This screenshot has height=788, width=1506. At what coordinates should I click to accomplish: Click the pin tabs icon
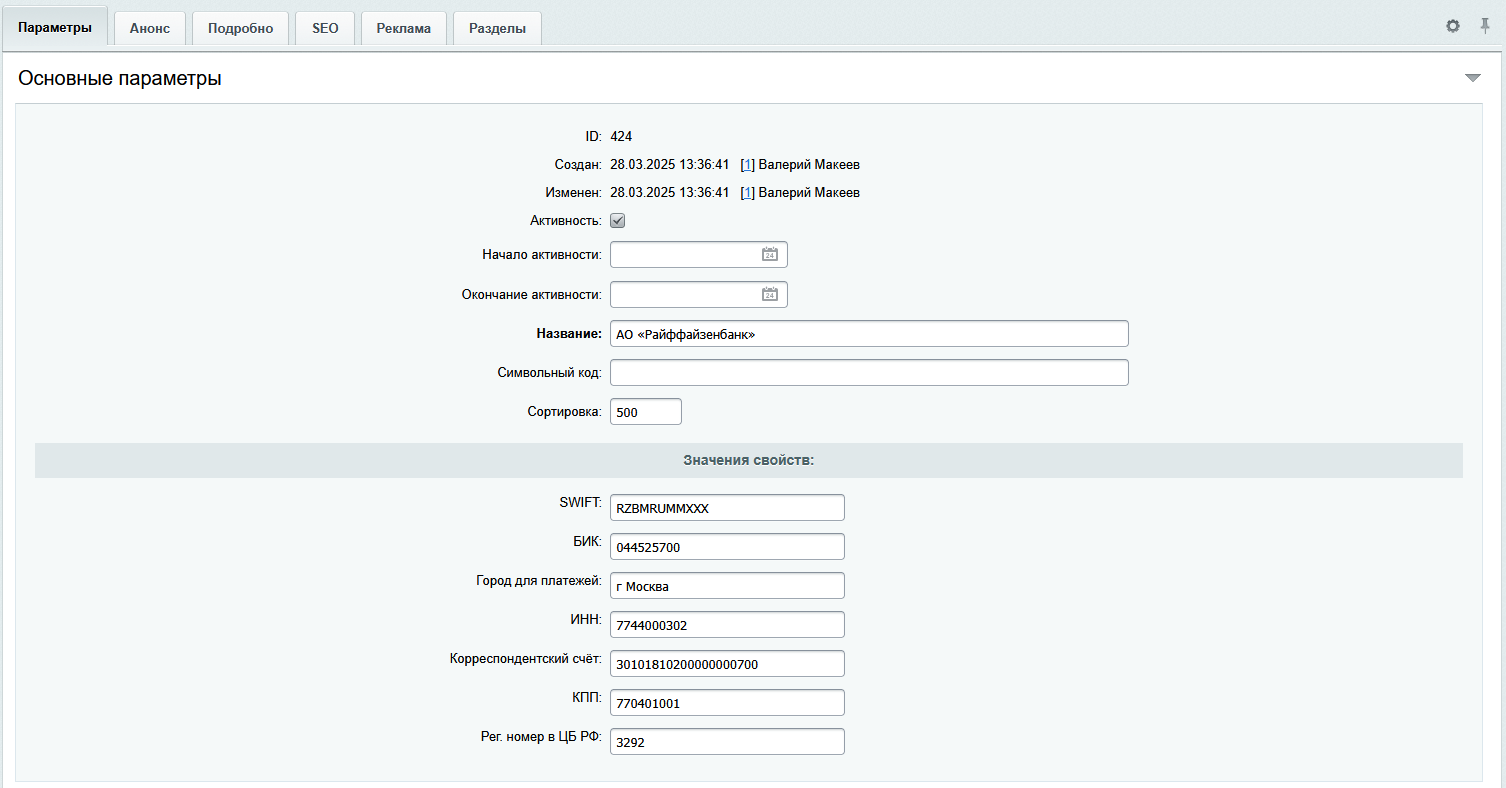point(1485,26)
